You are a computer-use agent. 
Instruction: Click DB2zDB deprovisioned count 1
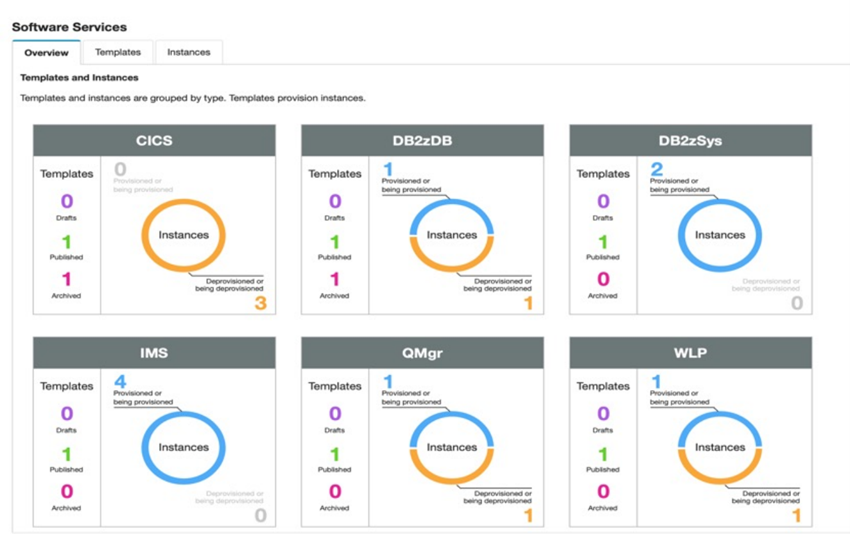[x=528, y=303]
